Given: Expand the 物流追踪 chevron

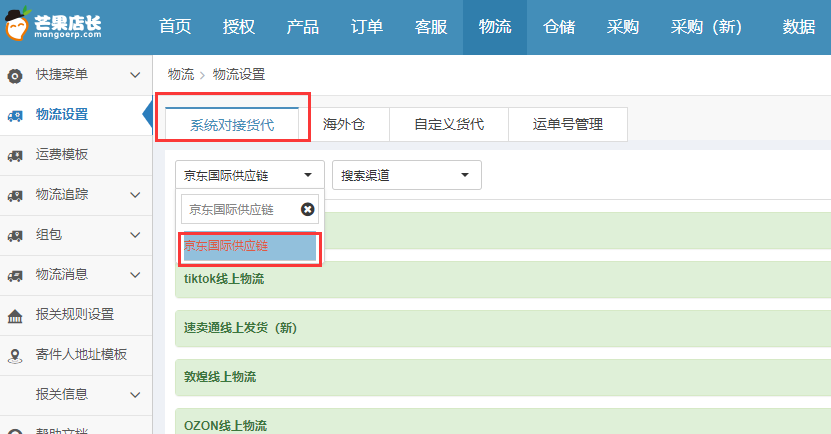Looking at the screenshot, I should click(135, 195).
